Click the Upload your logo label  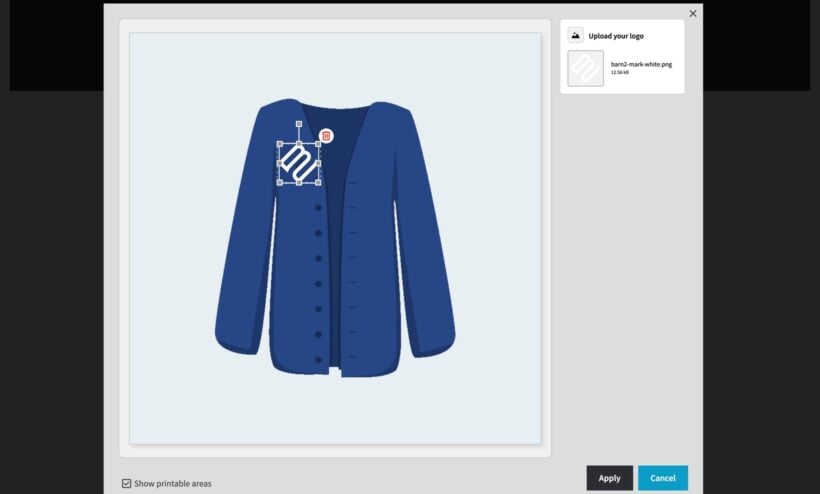point(616,36)
